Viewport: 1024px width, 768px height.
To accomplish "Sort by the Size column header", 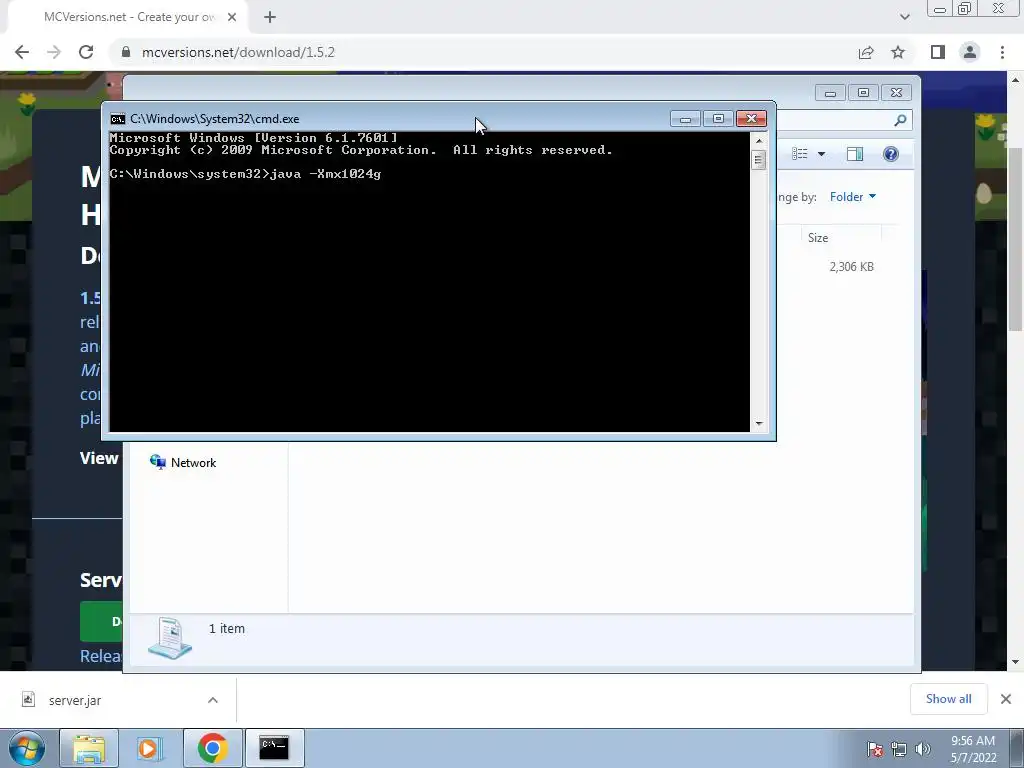I will pyautogui.click(x=841, y=238).
